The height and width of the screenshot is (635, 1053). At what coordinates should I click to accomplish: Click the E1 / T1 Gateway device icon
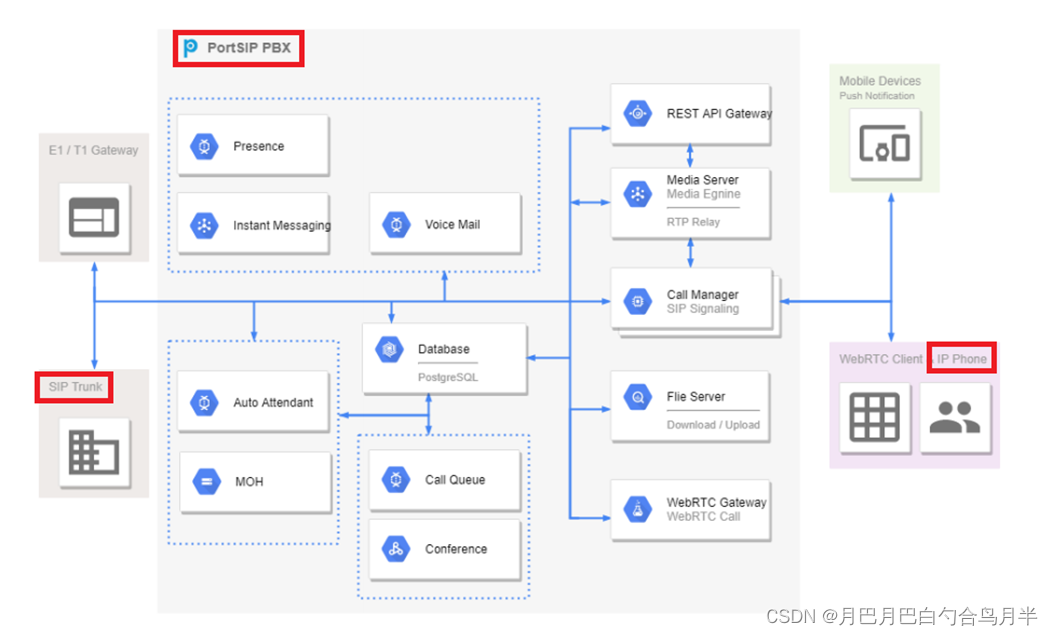point(94,217)
